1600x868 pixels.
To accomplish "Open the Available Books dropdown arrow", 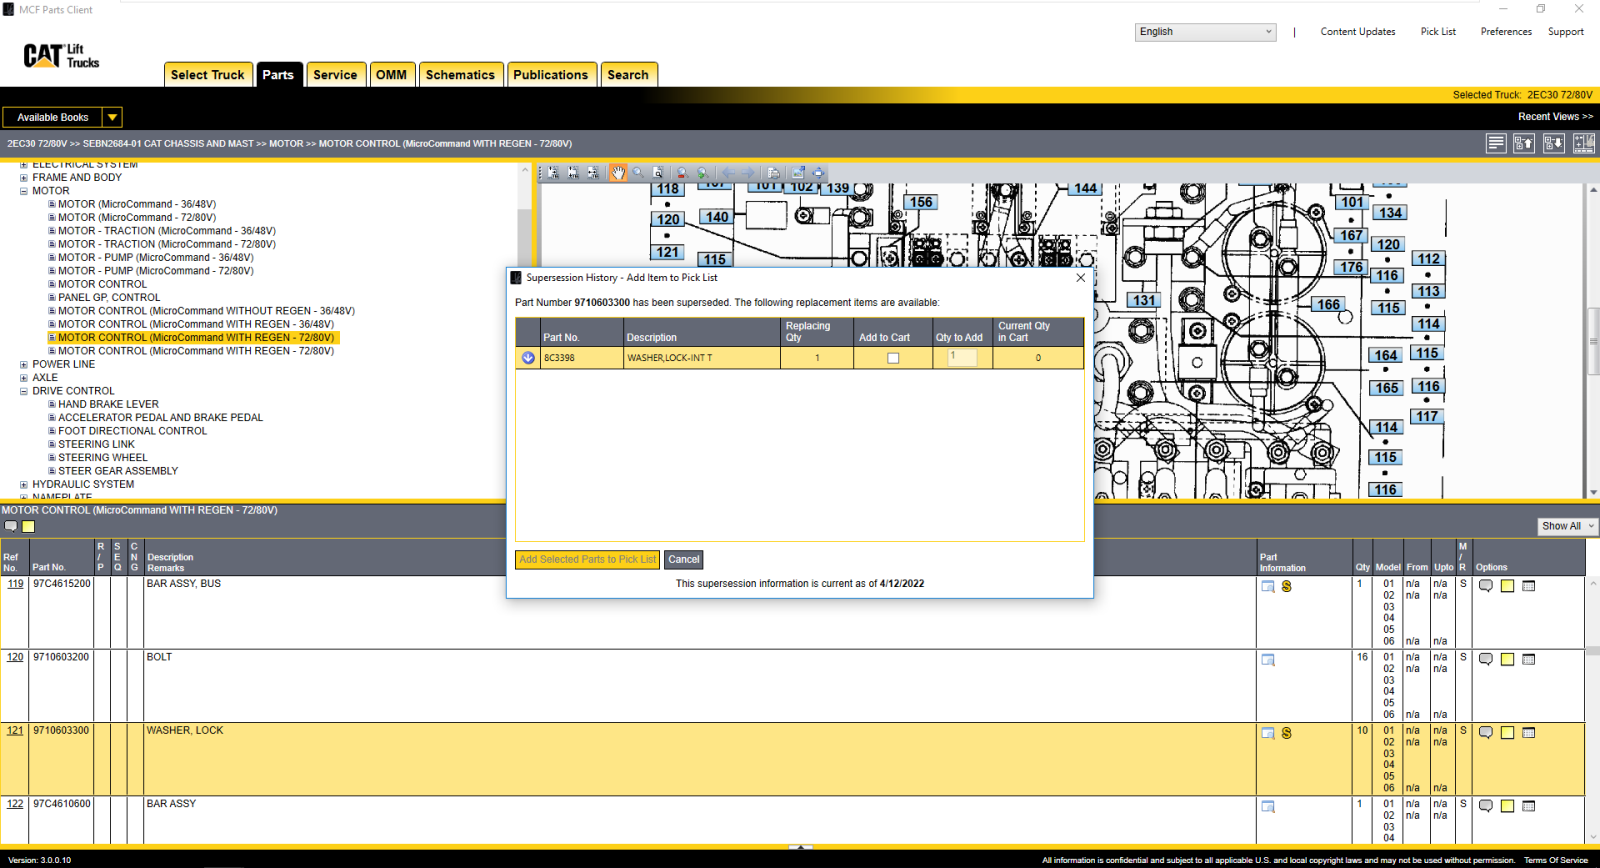I will point(112,117).
